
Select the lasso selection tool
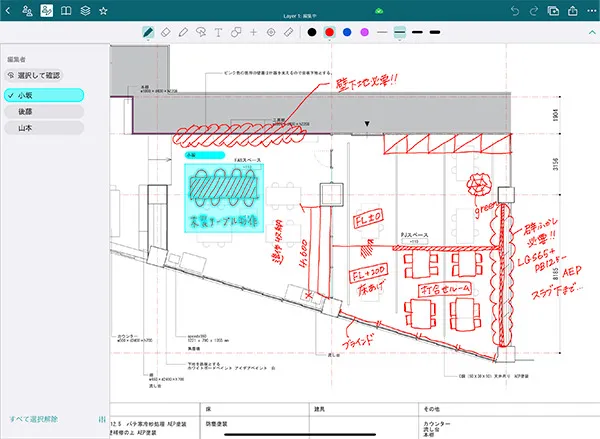[x=201, y=33]
